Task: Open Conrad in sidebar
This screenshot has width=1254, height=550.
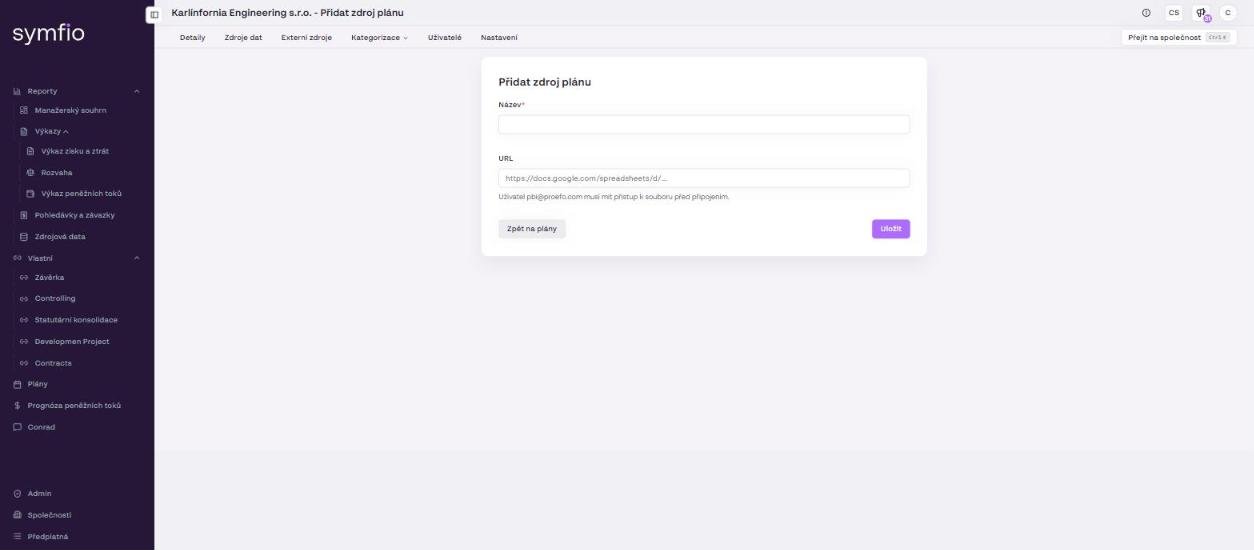Action: pos(41,427)
